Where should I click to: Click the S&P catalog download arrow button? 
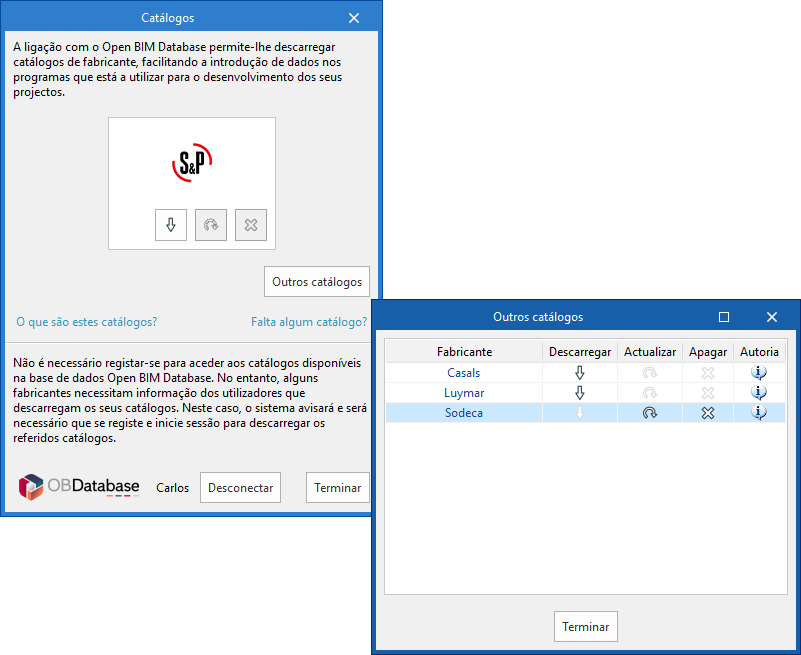[171, 225]
